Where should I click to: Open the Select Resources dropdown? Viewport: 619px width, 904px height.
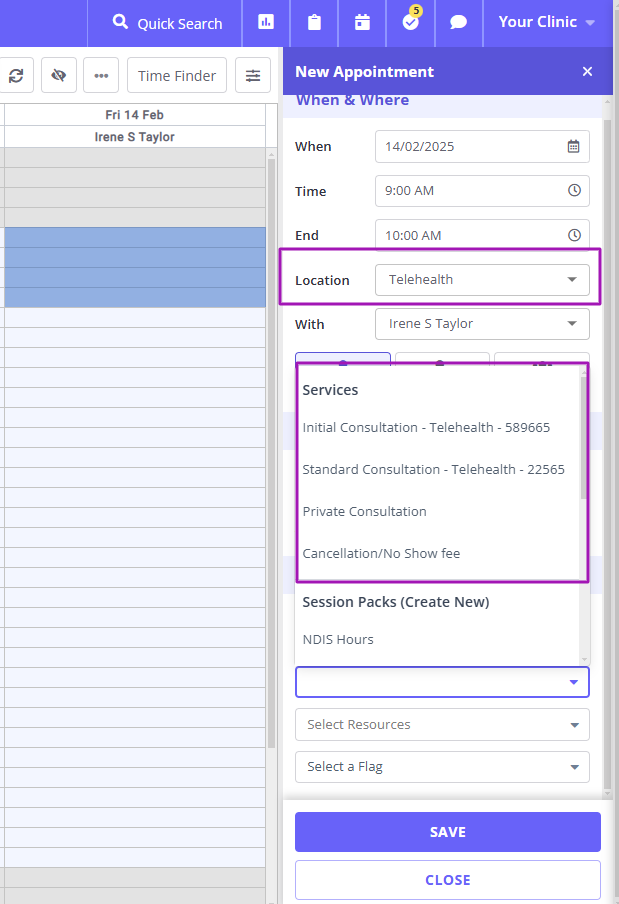click(442, 725)
